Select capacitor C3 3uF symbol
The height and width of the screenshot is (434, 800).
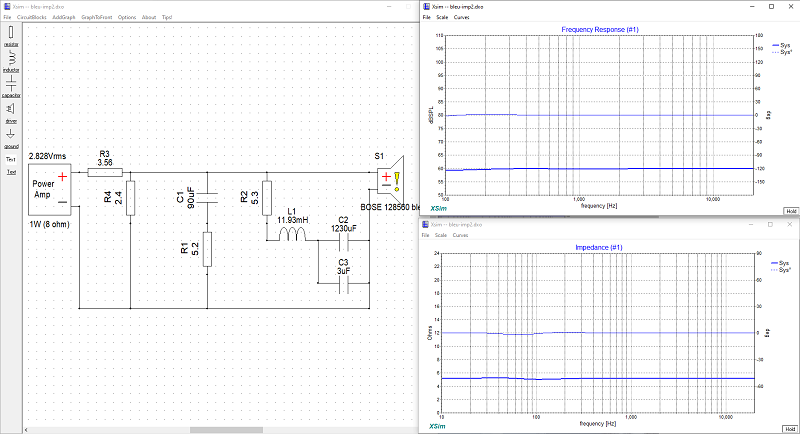(x=344, y=287)
